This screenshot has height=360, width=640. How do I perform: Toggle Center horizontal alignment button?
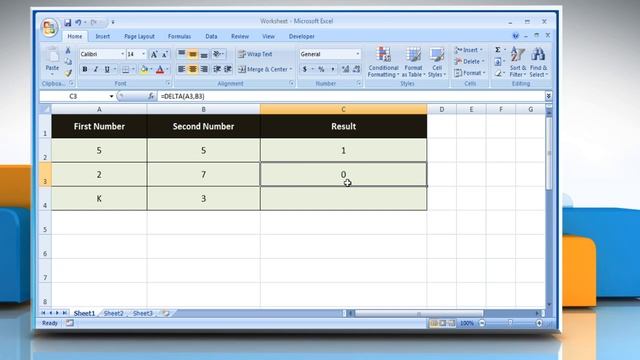(x=193, y=69)
